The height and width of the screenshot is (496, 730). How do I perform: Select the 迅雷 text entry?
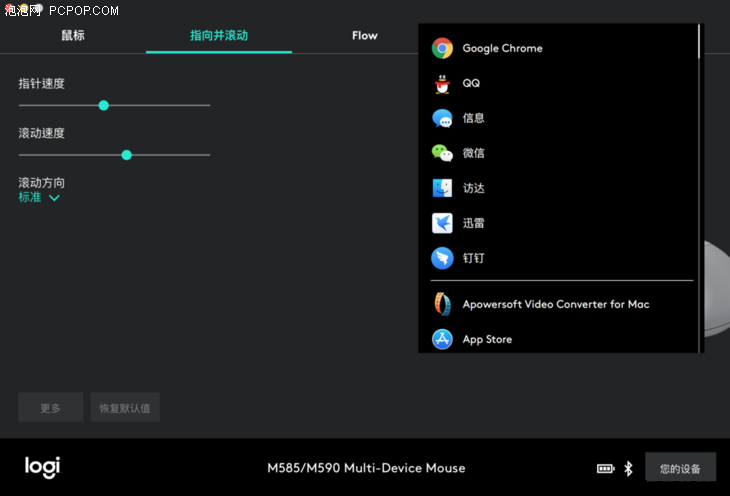click(x=473, y=223)
